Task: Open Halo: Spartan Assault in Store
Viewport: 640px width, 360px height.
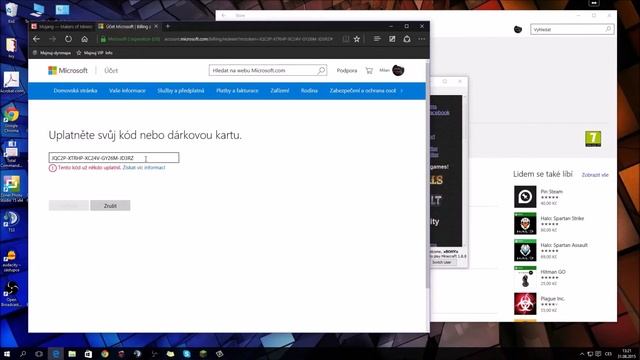Action: click(551, 250)
